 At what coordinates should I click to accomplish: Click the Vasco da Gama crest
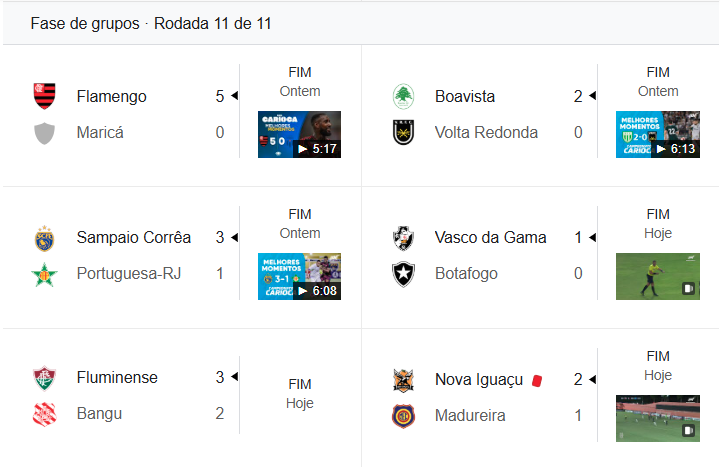tap(404, 237)
